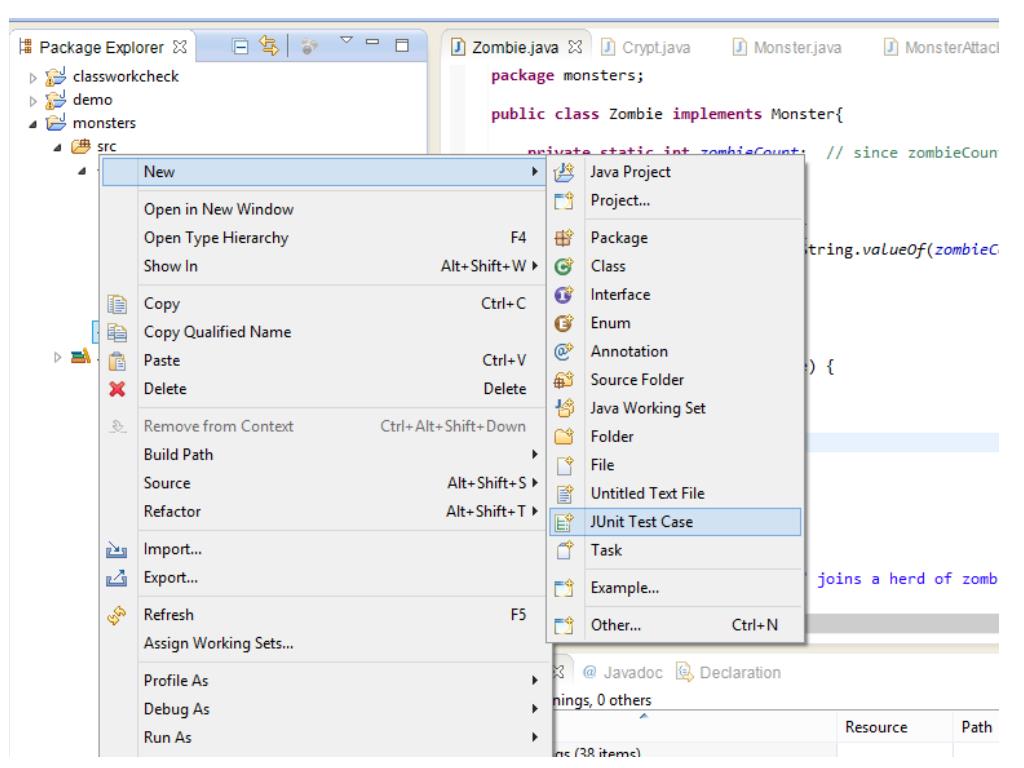
Task: Click the Copy Qualified Name icon
Action: [x=117, y=332]
